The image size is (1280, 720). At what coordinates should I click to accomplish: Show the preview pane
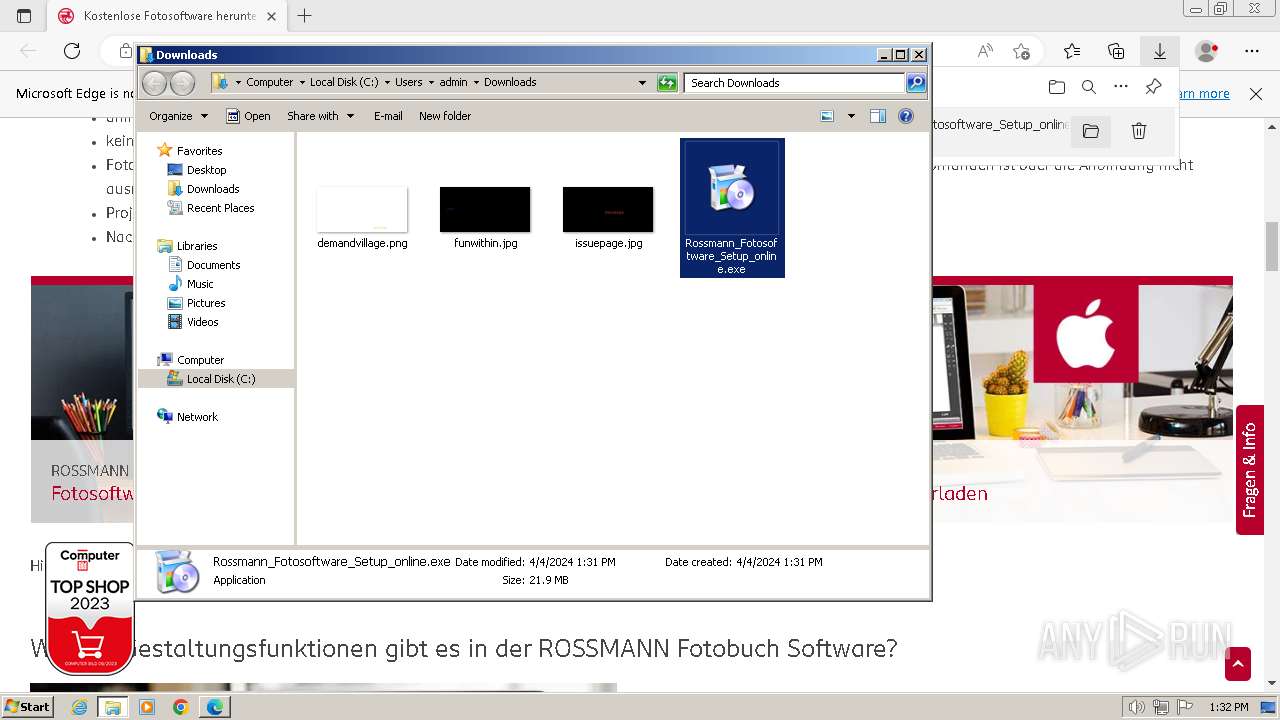tap(878, 116)
